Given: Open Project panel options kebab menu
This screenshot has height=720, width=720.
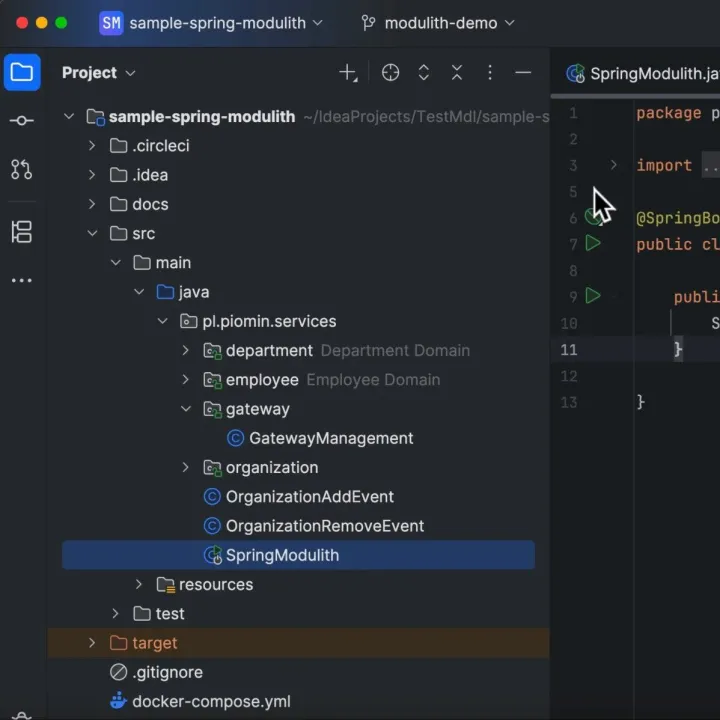Looking at the screenshot, I should point(490,73).
